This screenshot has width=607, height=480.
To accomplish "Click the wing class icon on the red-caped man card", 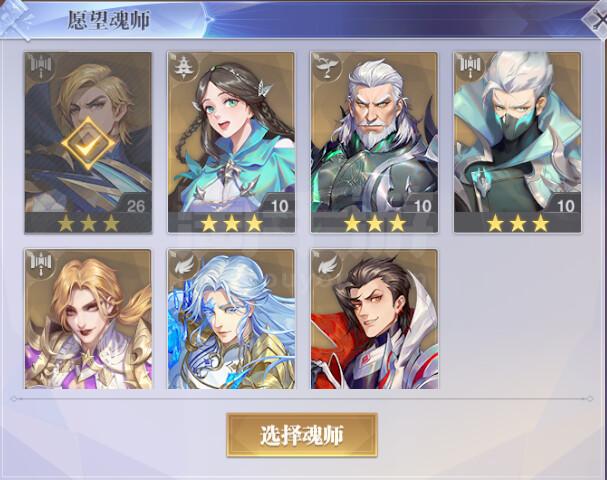I will click(x=326, y=264).
